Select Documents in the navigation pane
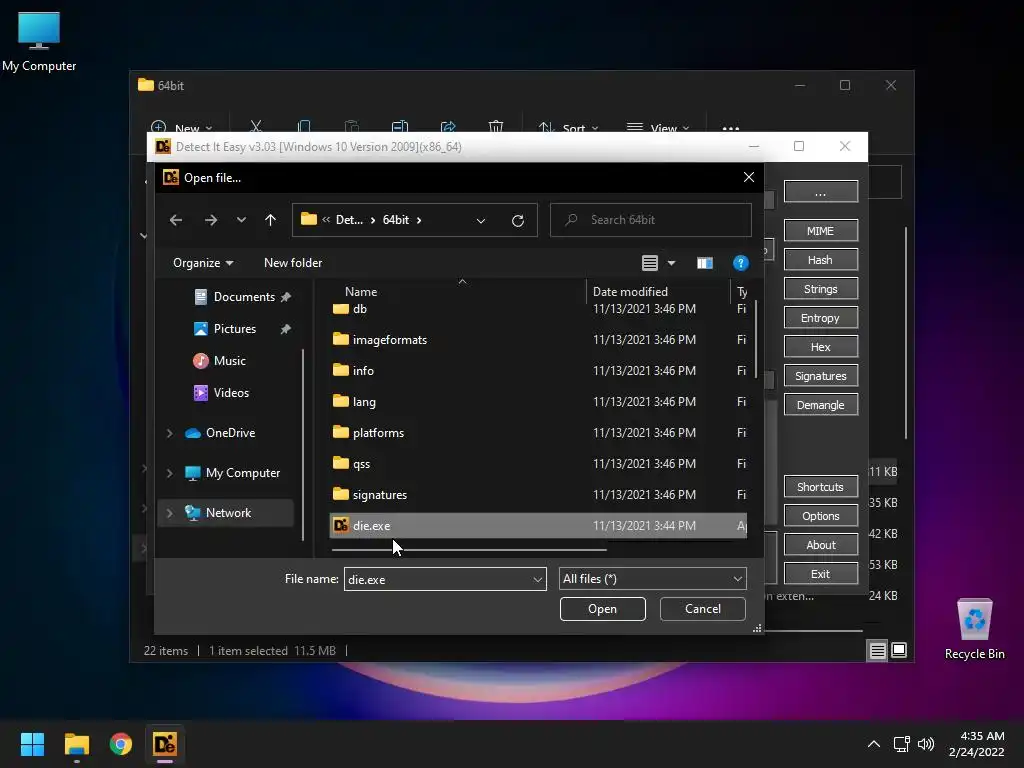 (x=243, y=296)
